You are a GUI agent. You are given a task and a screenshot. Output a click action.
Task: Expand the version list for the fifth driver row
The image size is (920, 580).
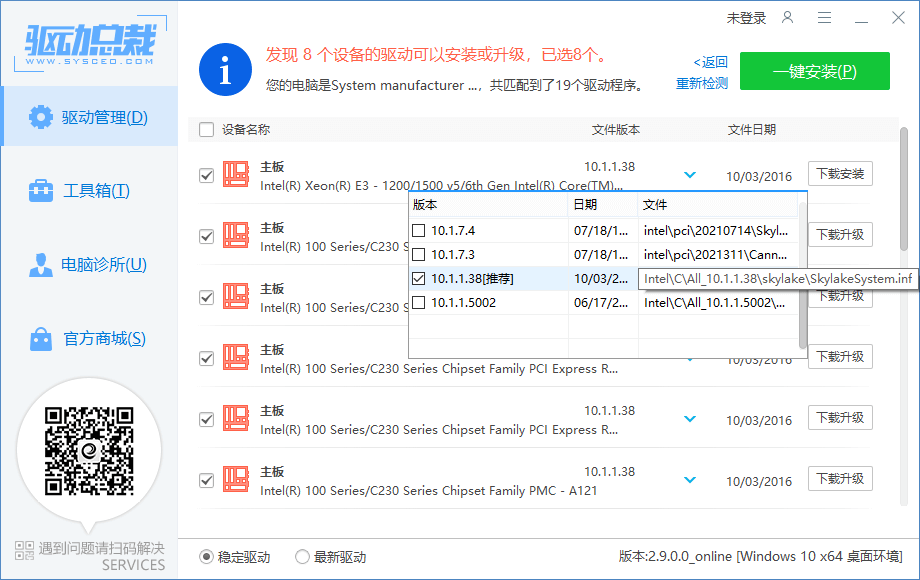coord(689,418)
